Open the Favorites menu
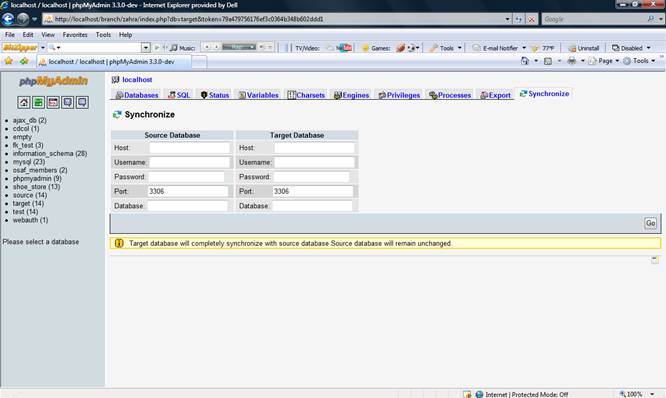 (75, 35)
